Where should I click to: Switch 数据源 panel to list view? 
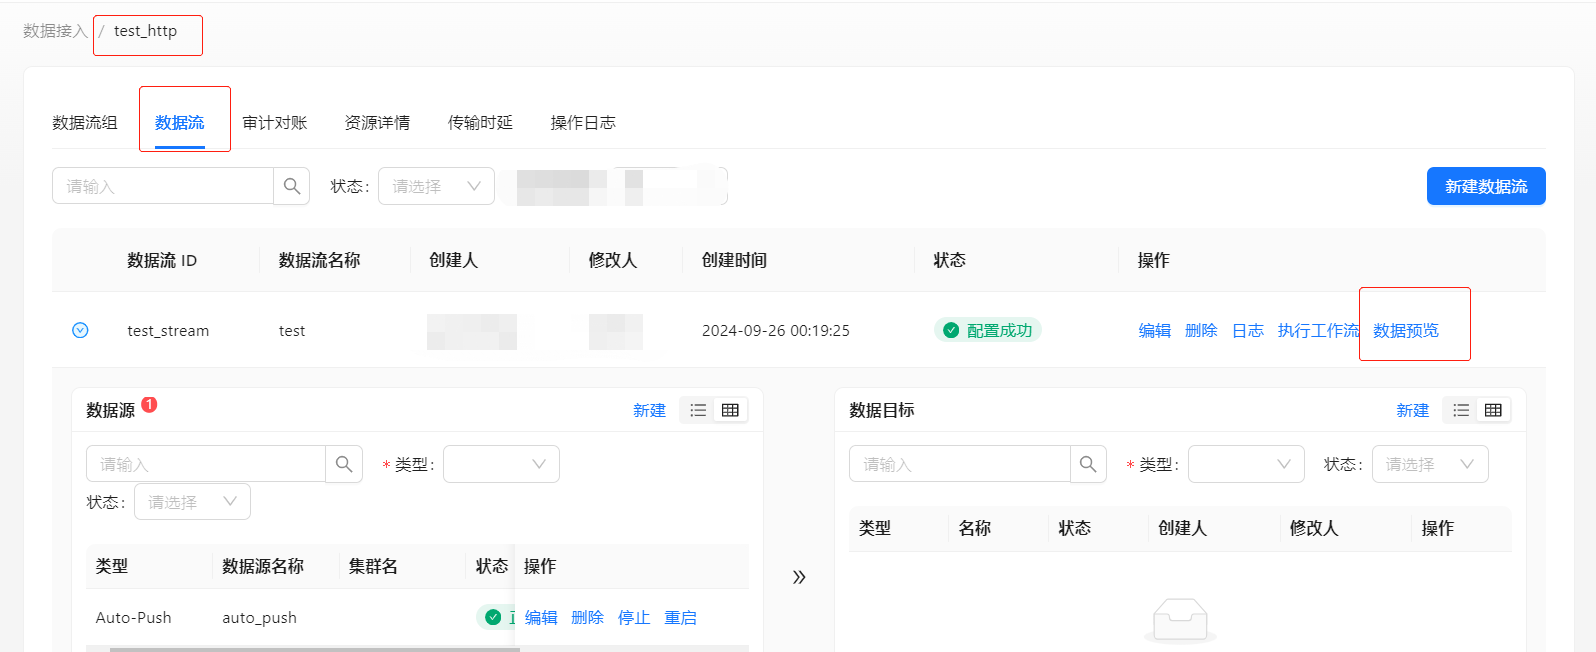coord(698,410)
